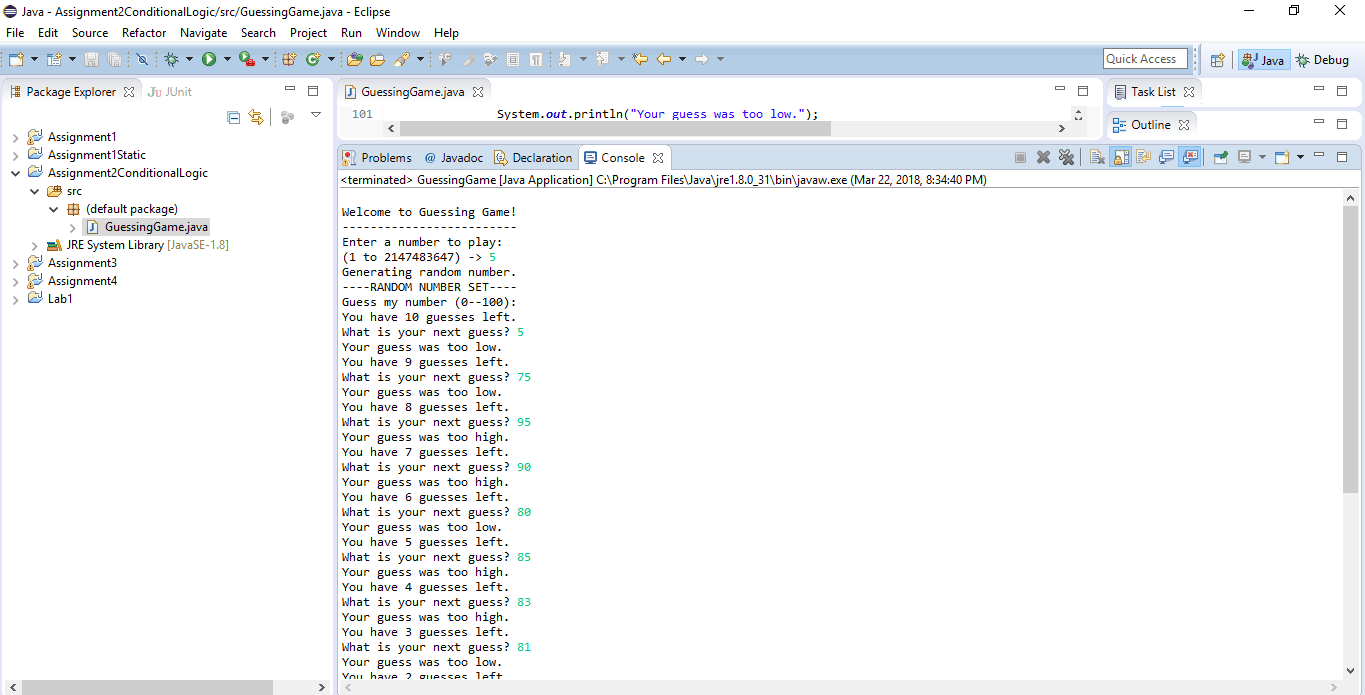This screenshot has height=695, width=1365.
Task: Click the Run Last Tool icon
Action: (x=246, y=60)
